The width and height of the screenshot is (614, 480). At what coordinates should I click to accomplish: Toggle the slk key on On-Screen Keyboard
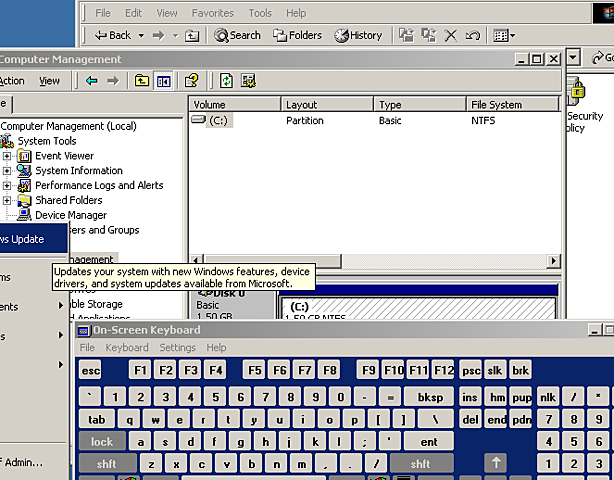pyautogui.click(x=495, y=370)
